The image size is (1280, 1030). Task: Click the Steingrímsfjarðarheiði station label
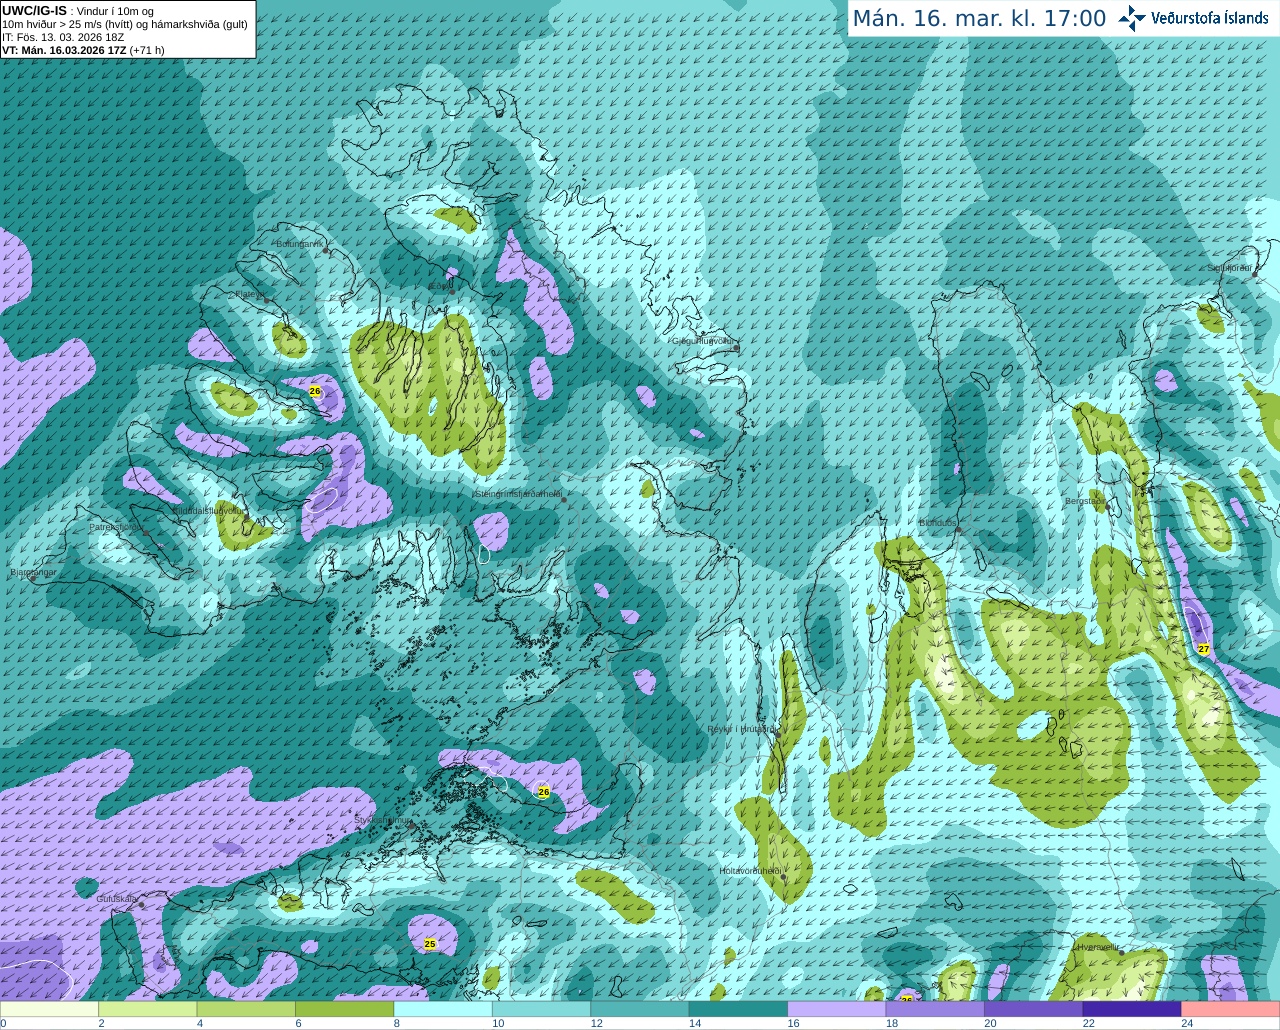[517, 494]
